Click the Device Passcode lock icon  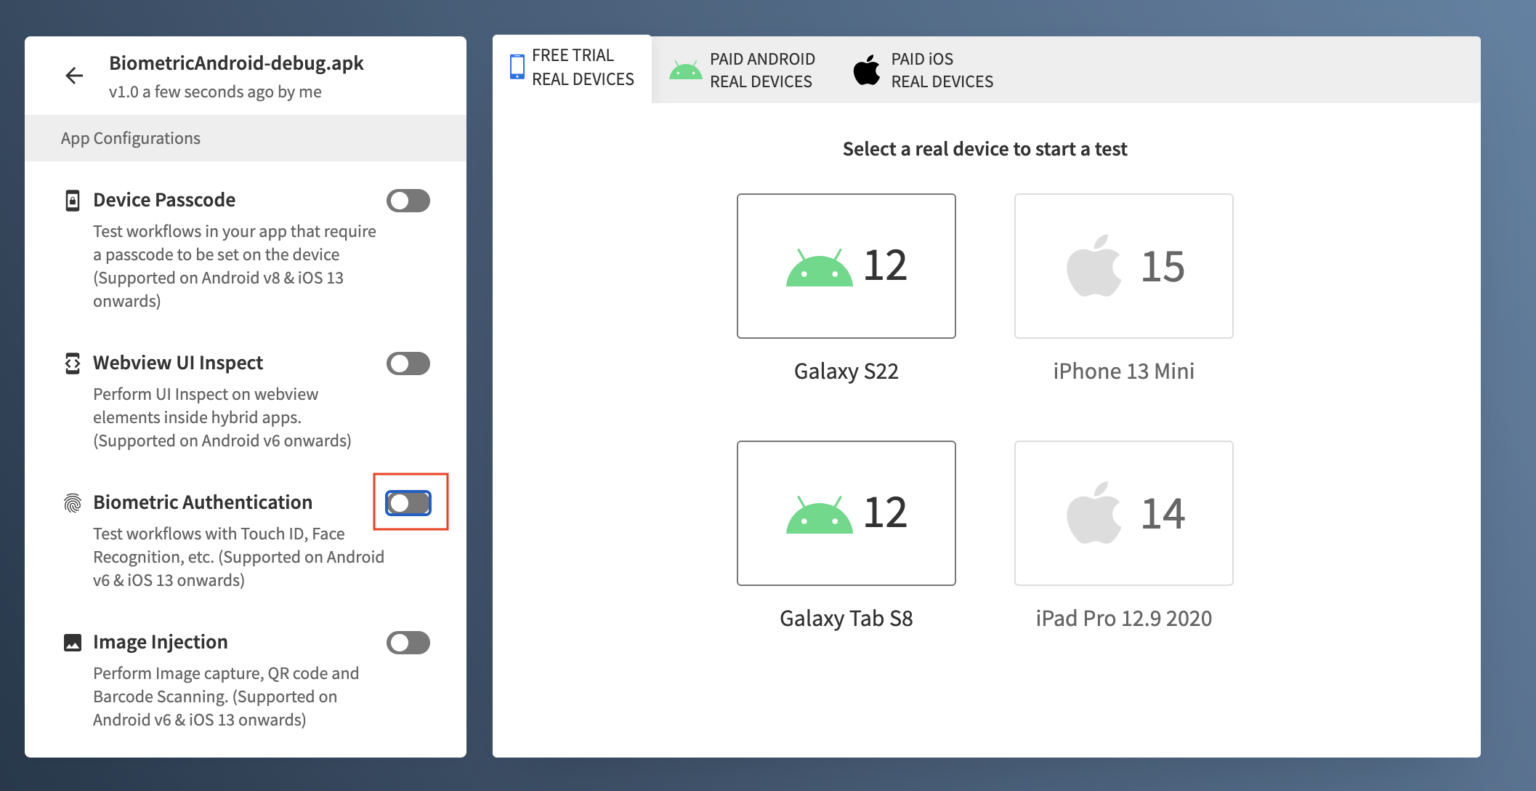[x=72, y=200]
